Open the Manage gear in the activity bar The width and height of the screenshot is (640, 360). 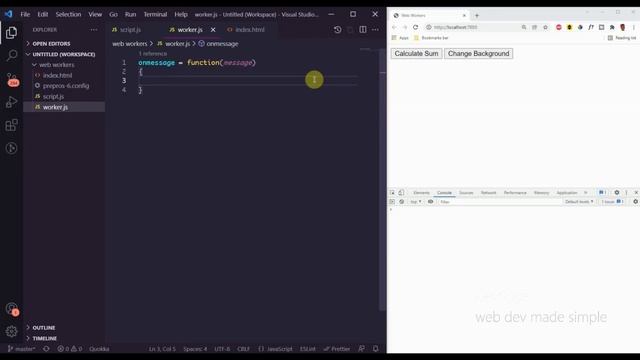pos(11,331)
